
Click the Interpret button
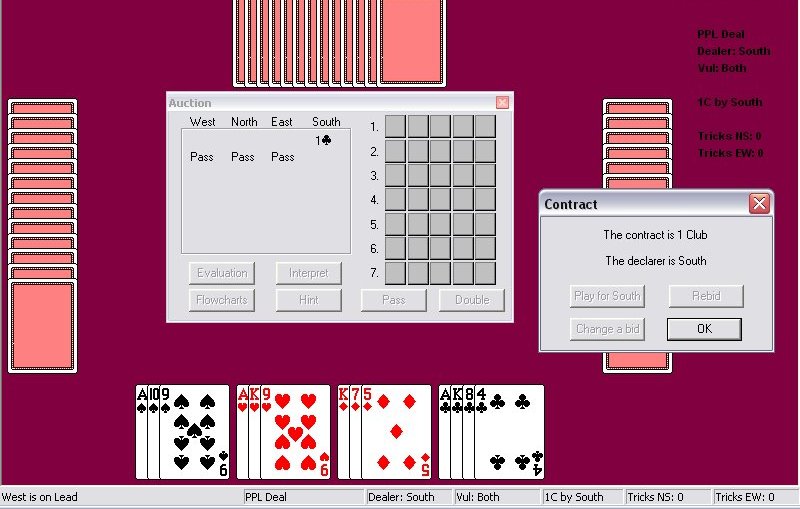coord(309,273)
